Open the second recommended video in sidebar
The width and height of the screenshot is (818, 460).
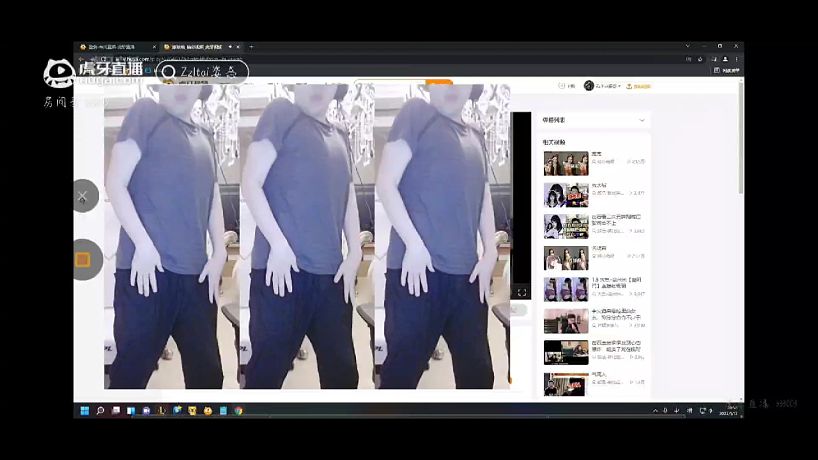click(x=565, y=193)
